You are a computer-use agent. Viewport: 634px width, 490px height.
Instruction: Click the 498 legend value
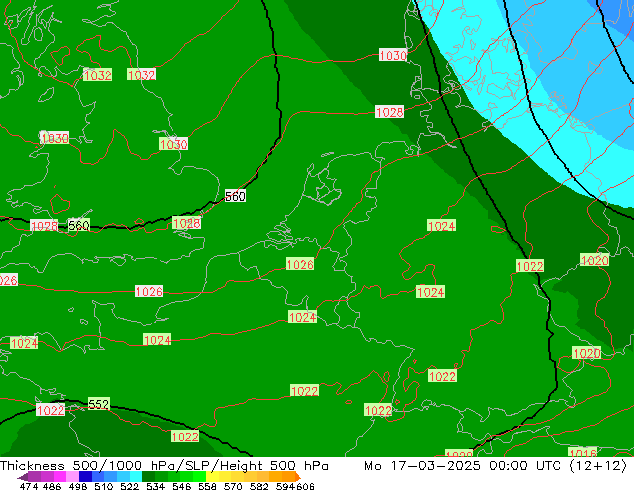(78, 486)
